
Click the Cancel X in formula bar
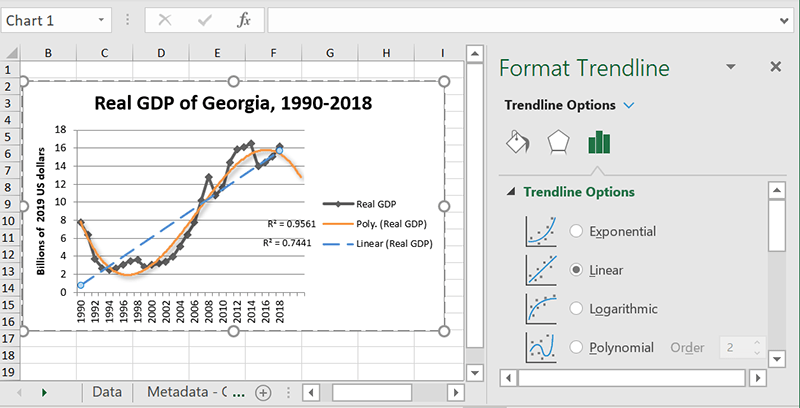pyautogui.click(x=165, y=20)
